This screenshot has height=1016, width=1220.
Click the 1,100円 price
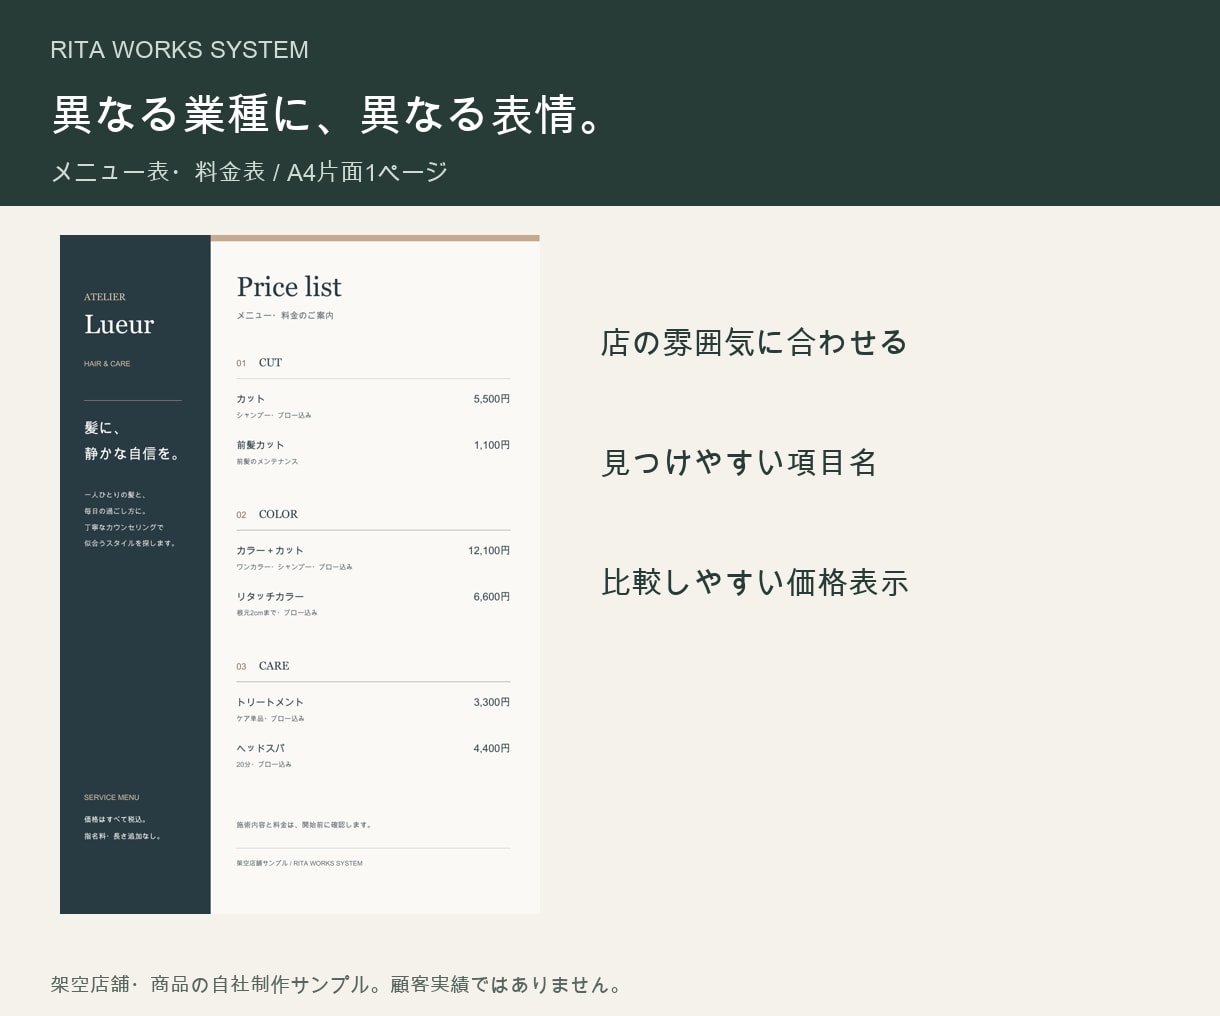point(492,445)
